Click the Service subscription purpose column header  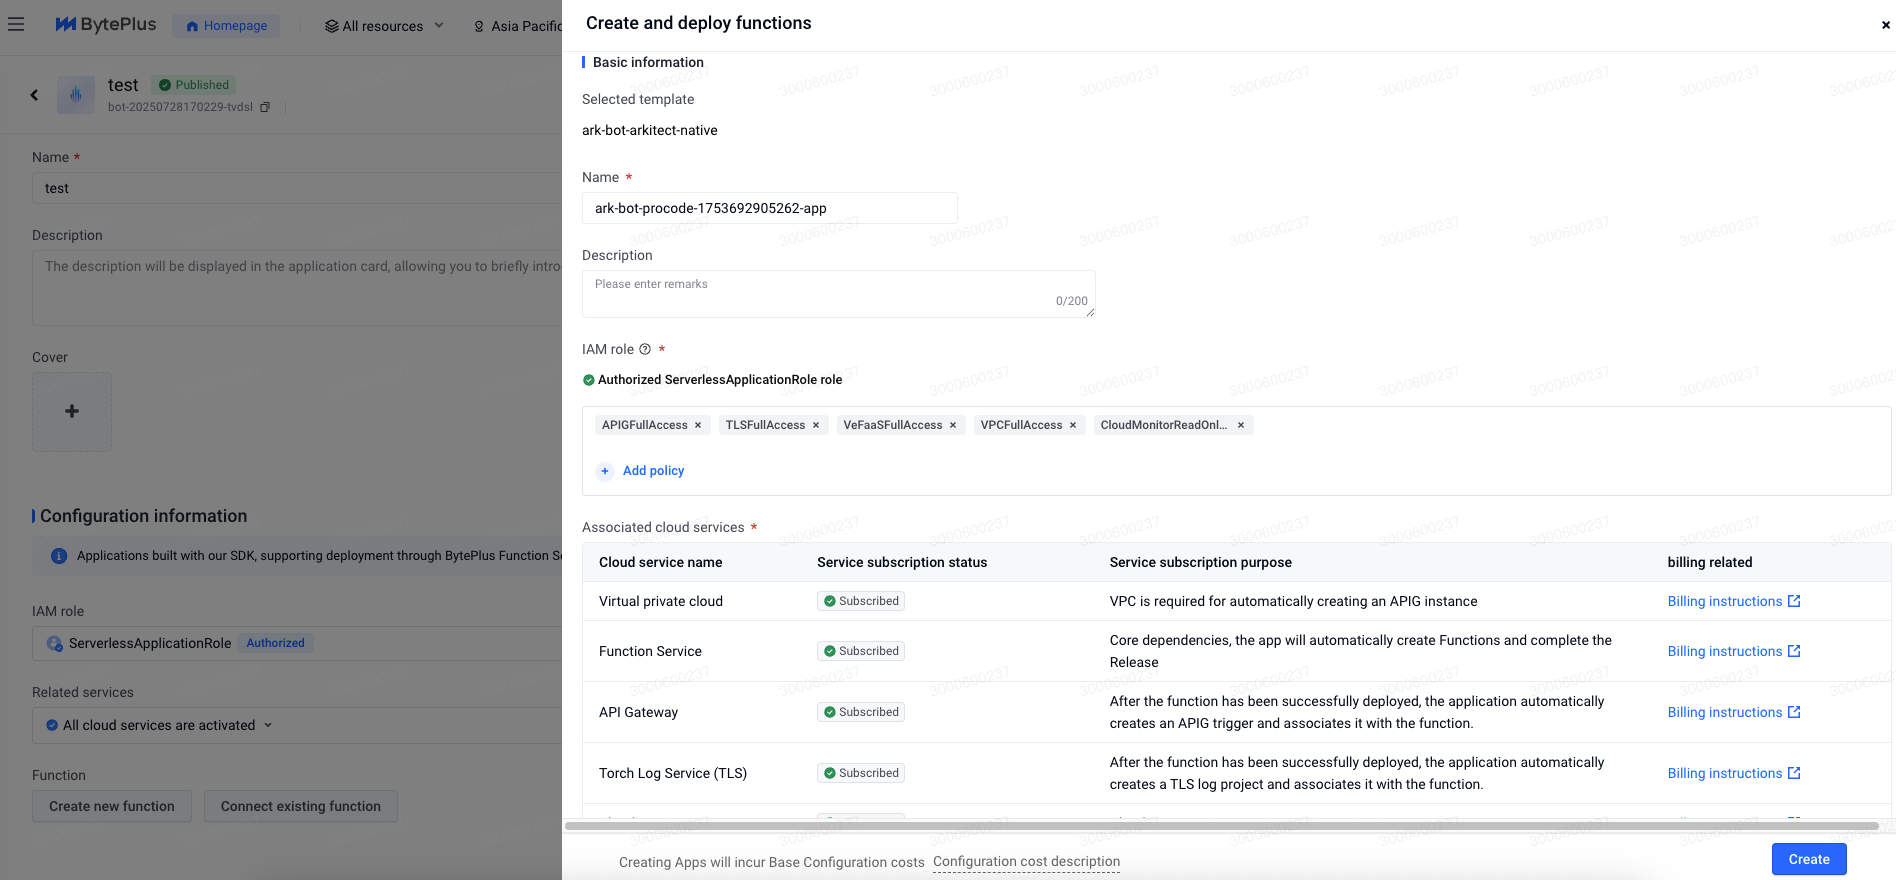1200,562
